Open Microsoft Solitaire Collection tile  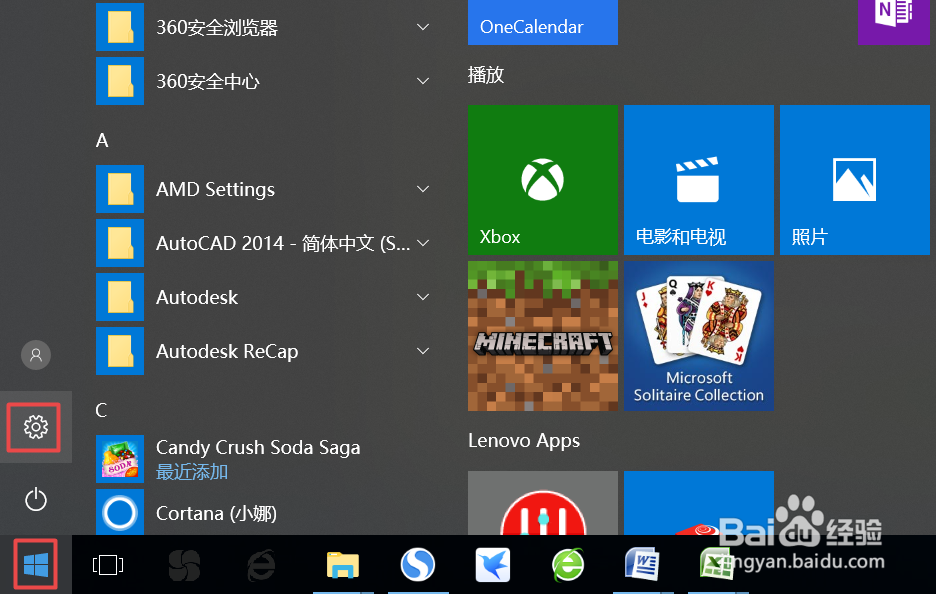tap(698, 336)
